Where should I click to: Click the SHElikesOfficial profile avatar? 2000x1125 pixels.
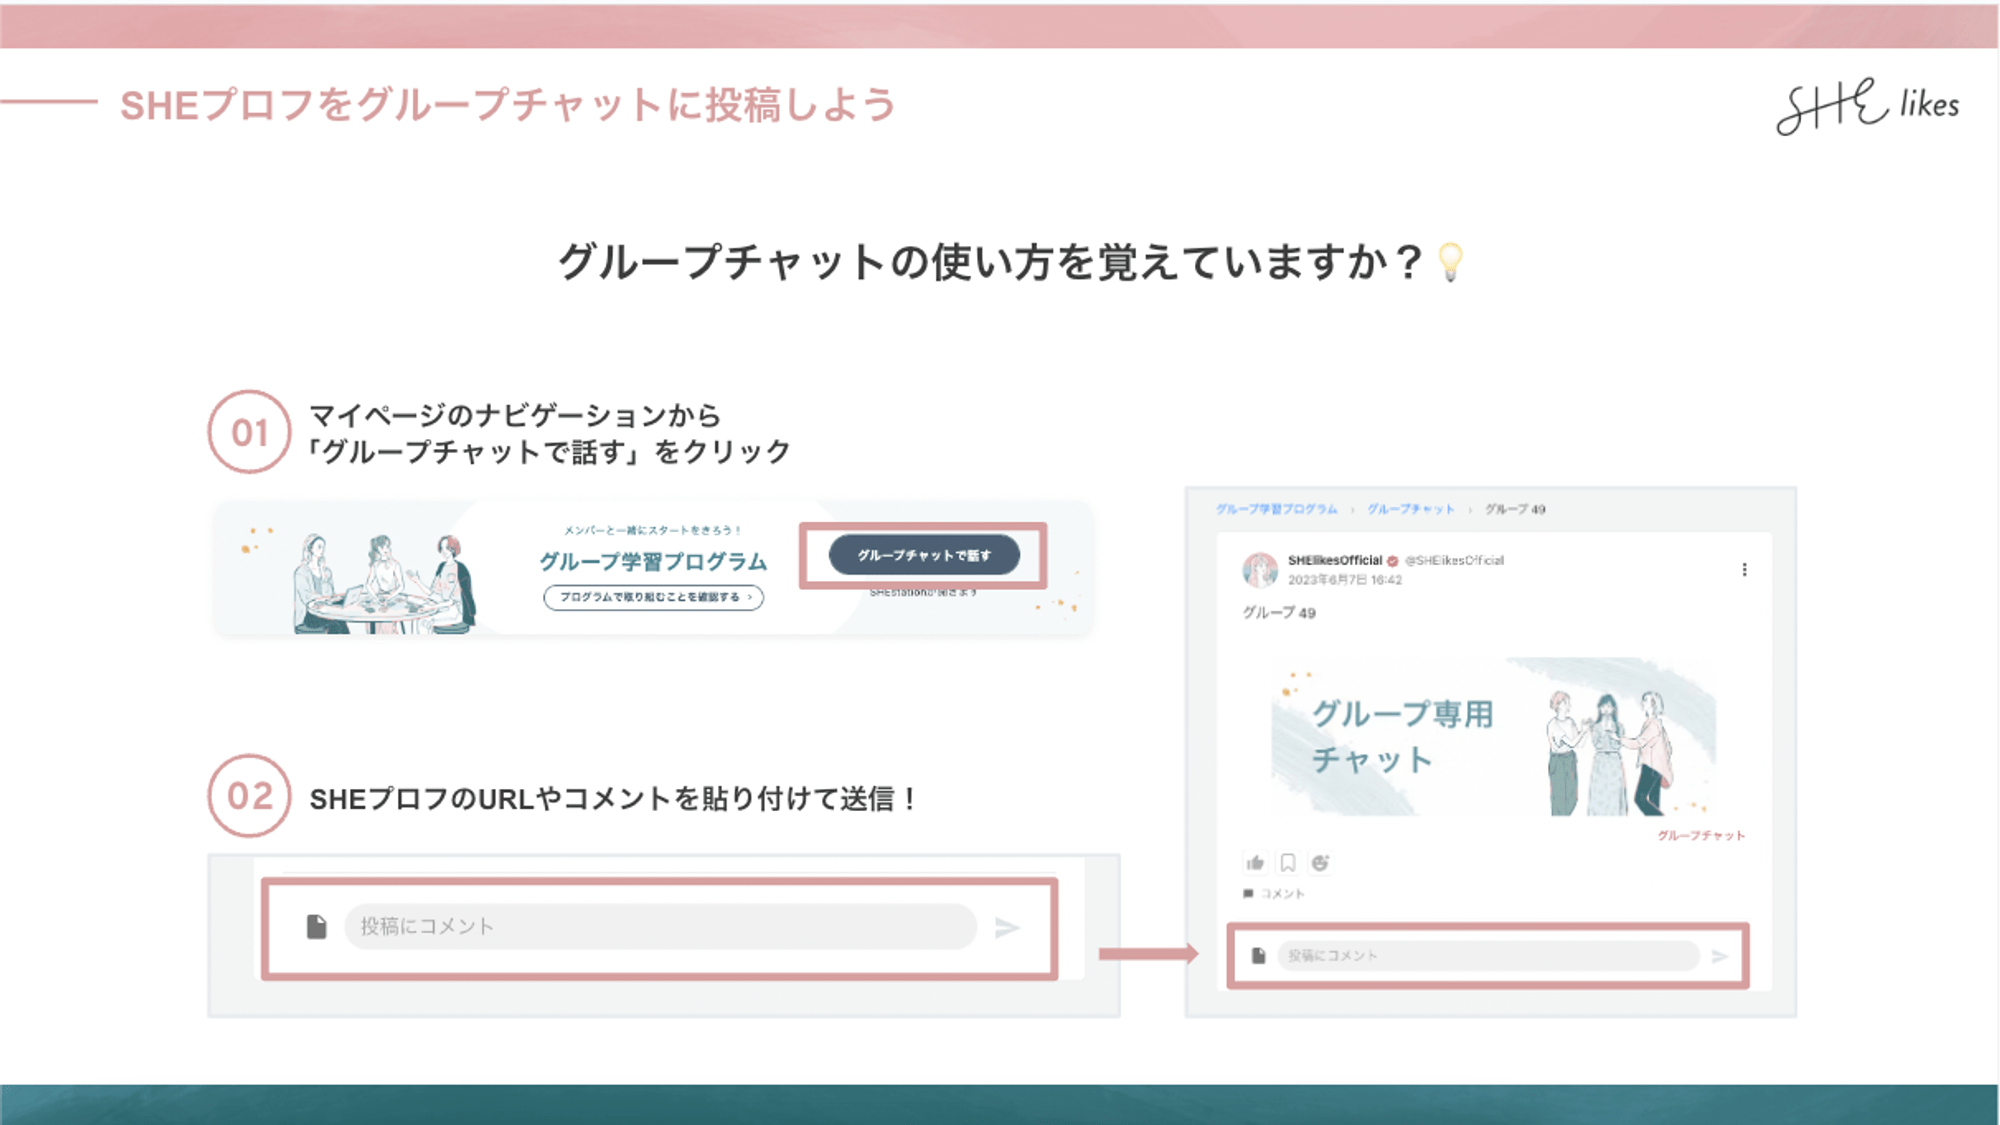(x=1259, y=569)
